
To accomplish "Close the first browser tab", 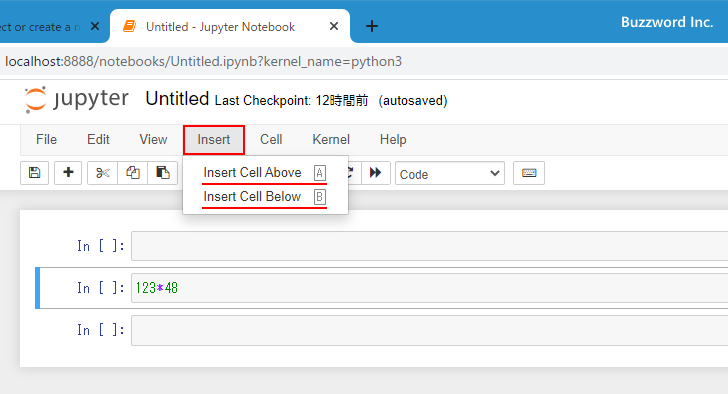I will 95,26.
